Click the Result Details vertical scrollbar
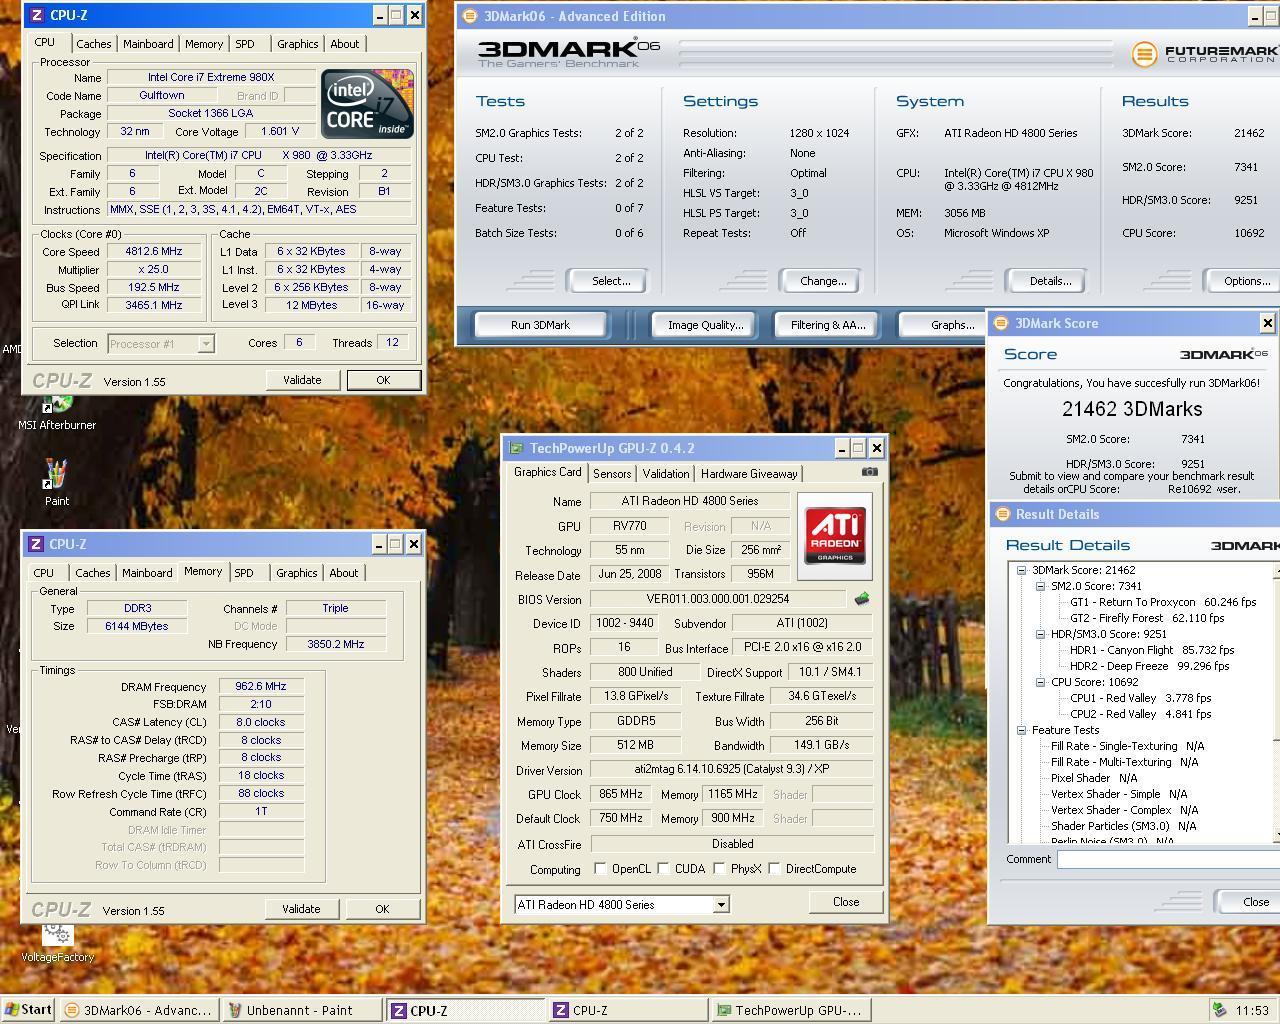1280x1024 pixels. pyautogui.click(x=1276, y=702)
